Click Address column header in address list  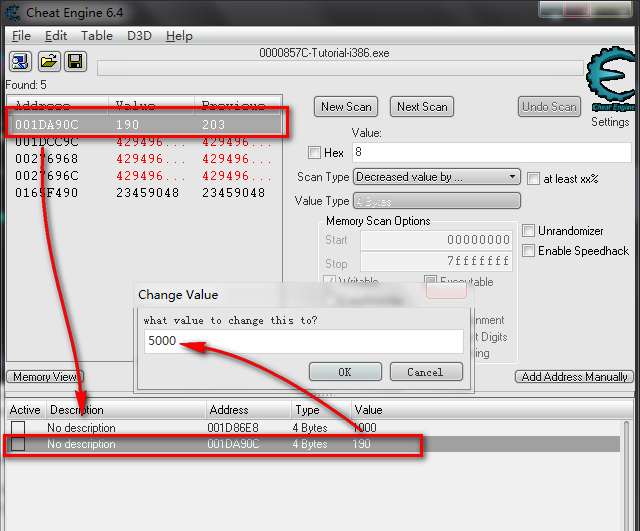248,410
